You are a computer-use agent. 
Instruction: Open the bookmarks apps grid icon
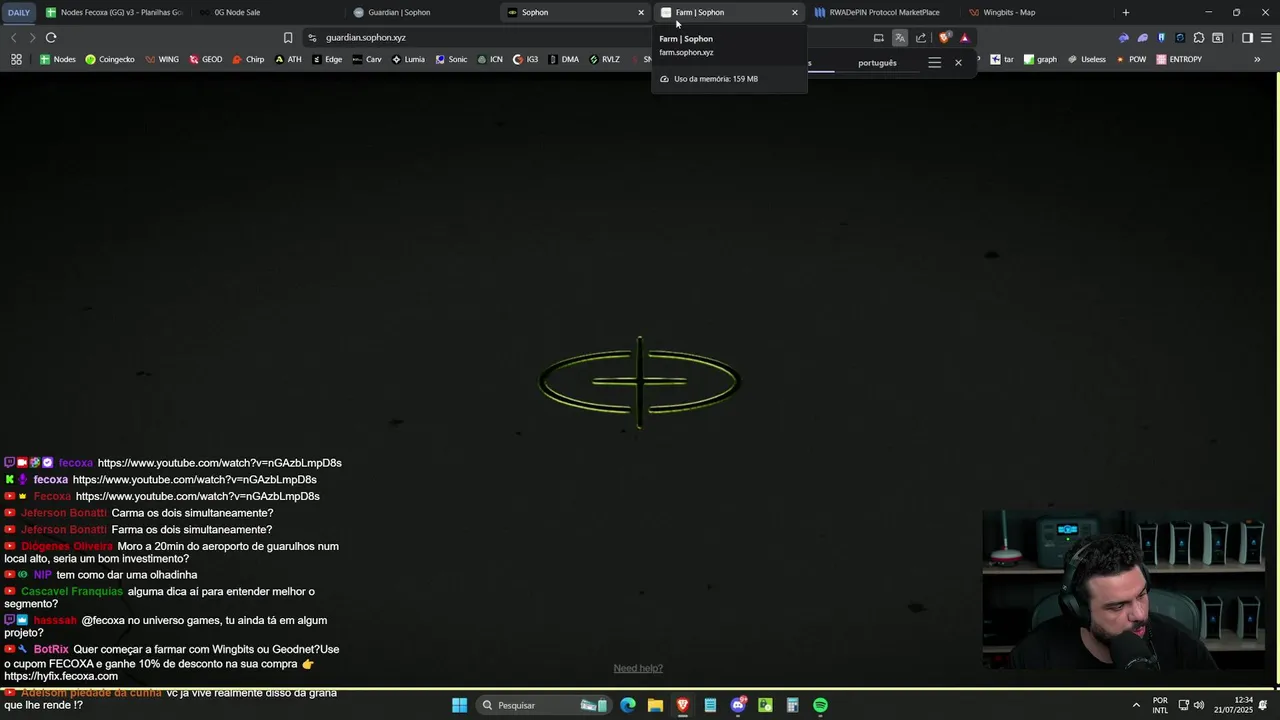click(x=16, y=59)
